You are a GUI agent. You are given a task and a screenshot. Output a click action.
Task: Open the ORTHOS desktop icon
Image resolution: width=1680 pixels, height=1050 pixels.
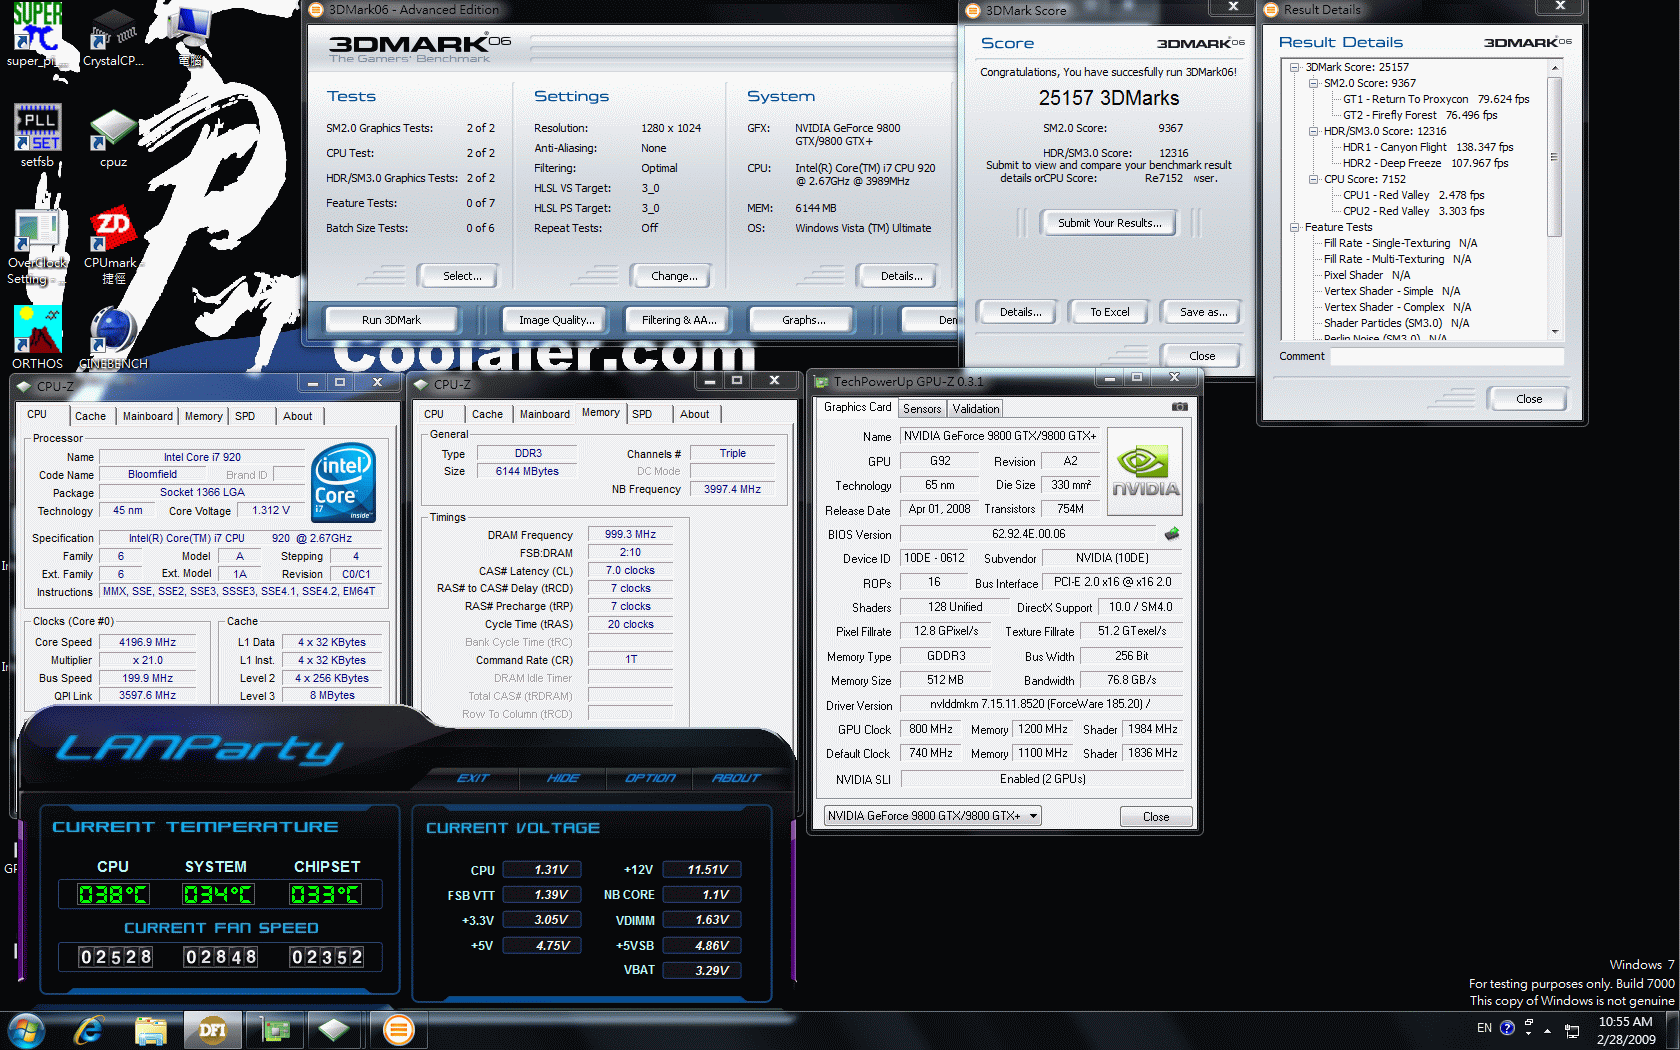tap(37, 337)
